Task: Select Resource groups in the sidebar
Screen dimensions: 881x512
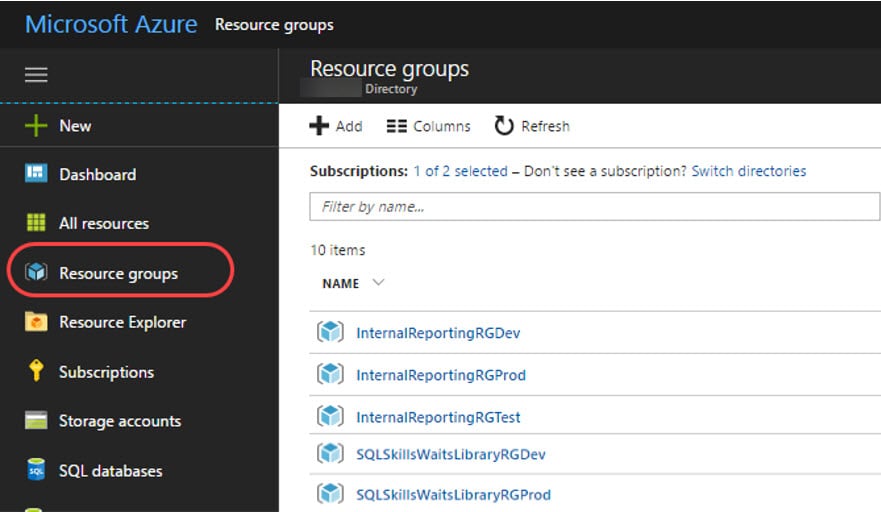Action: click(119, 273)
